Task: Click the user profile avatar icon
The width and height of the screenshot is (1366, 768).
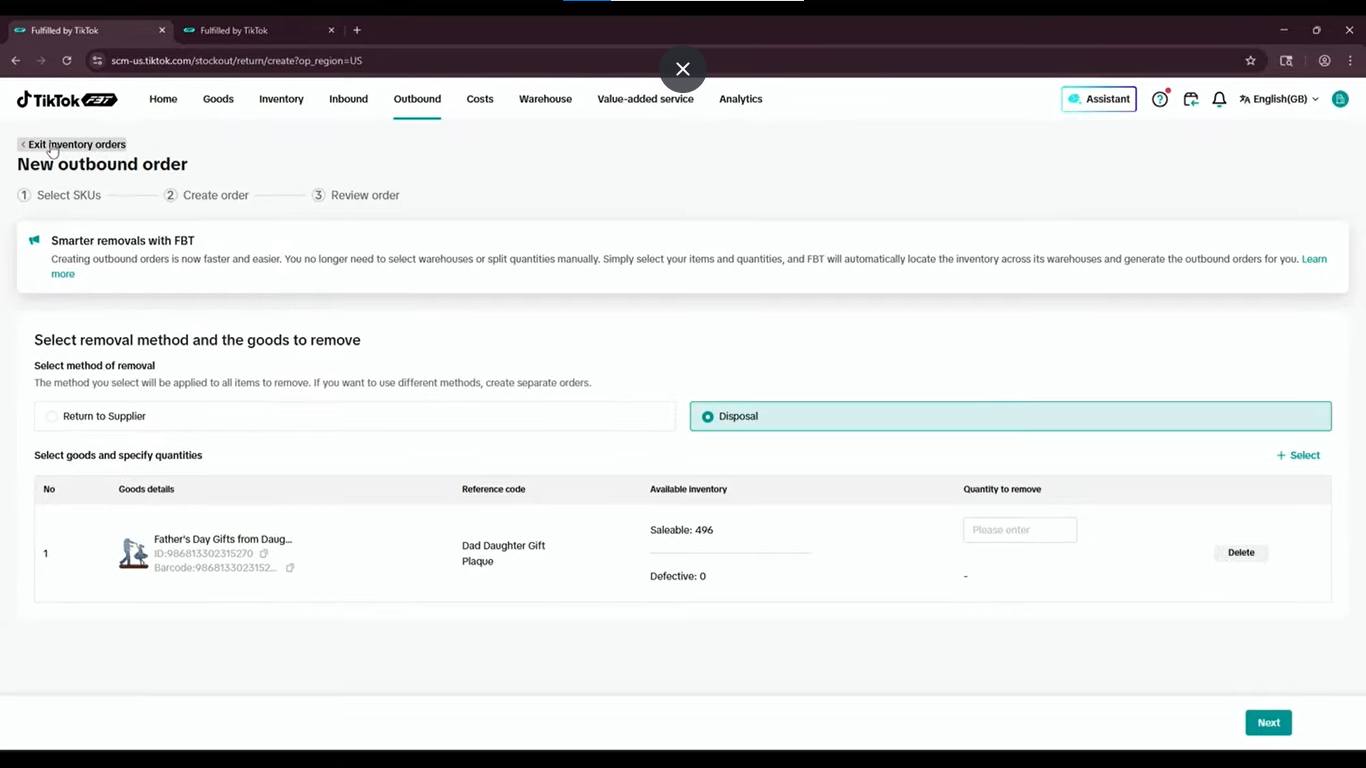Action: coord(1340,99)
